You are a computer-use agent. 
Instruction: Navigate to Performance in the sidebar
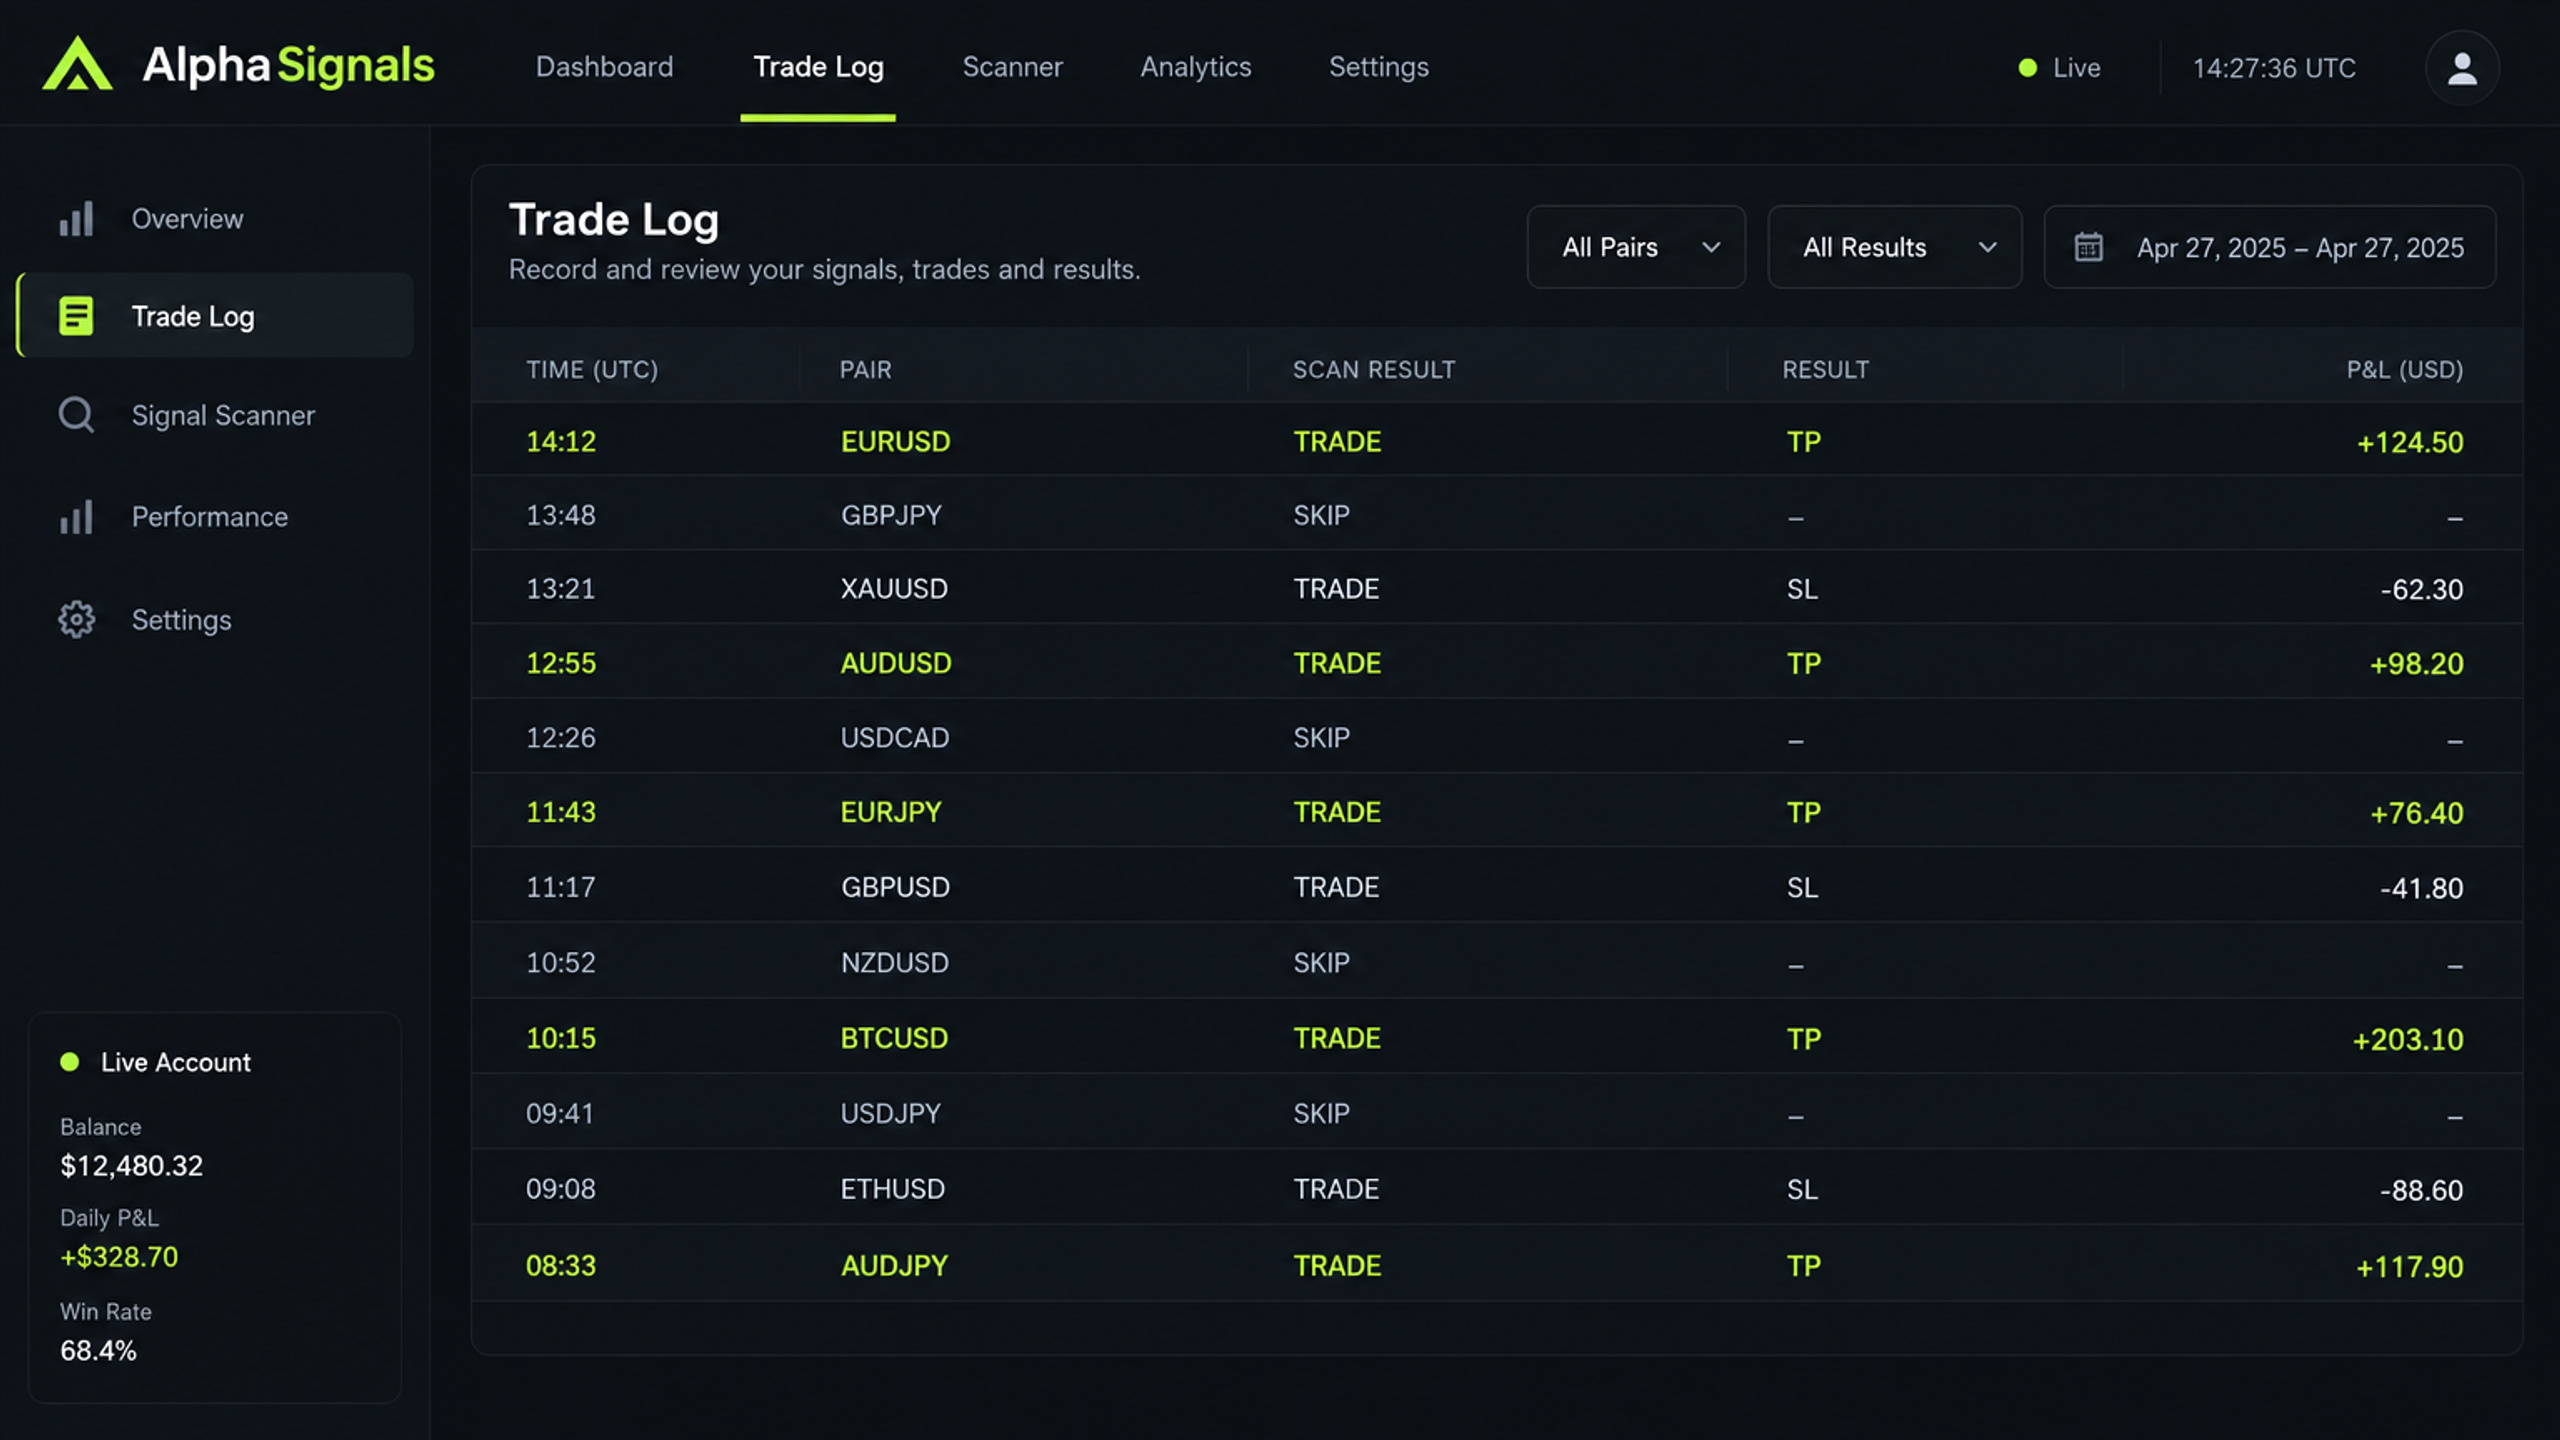(x=210, y=517)
